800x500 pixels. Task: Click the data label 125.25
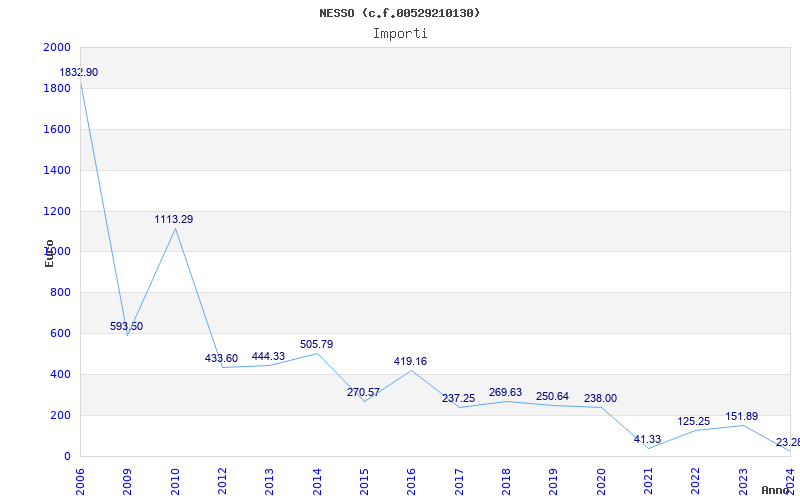[x=694, y=421]
